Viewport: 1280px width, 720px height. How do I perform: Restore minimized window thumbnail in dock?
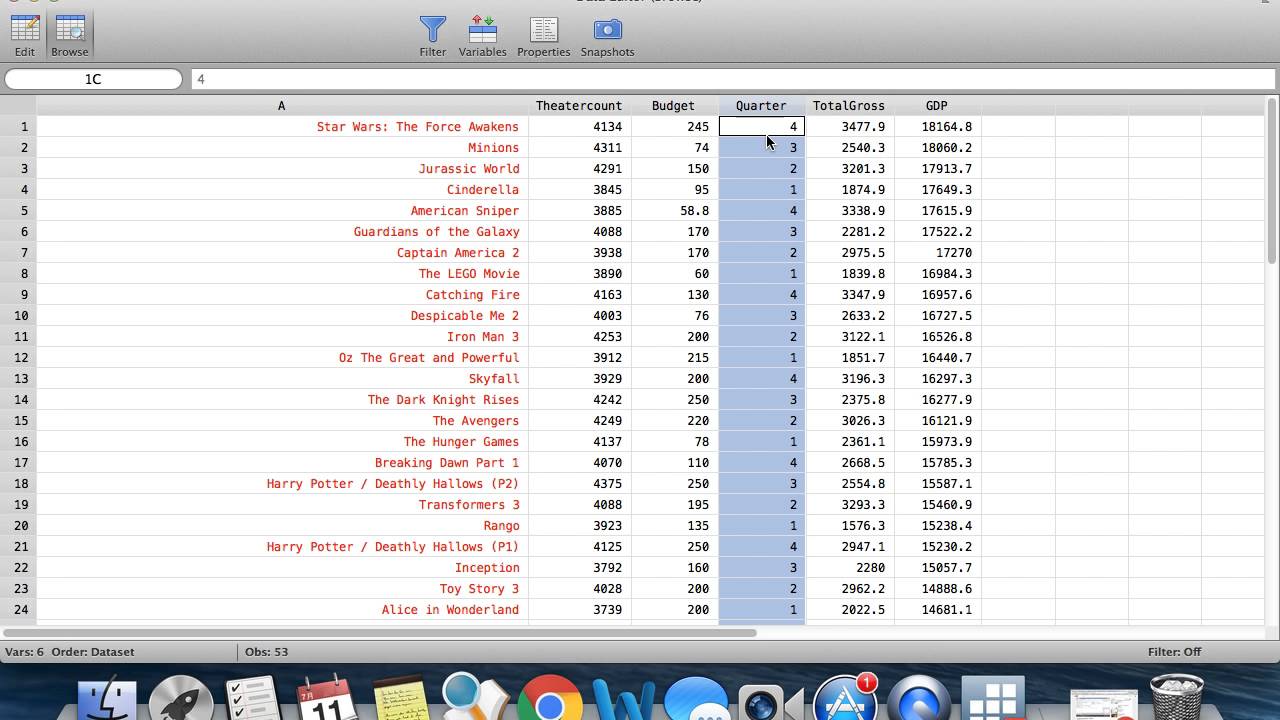click(1103, 704)
